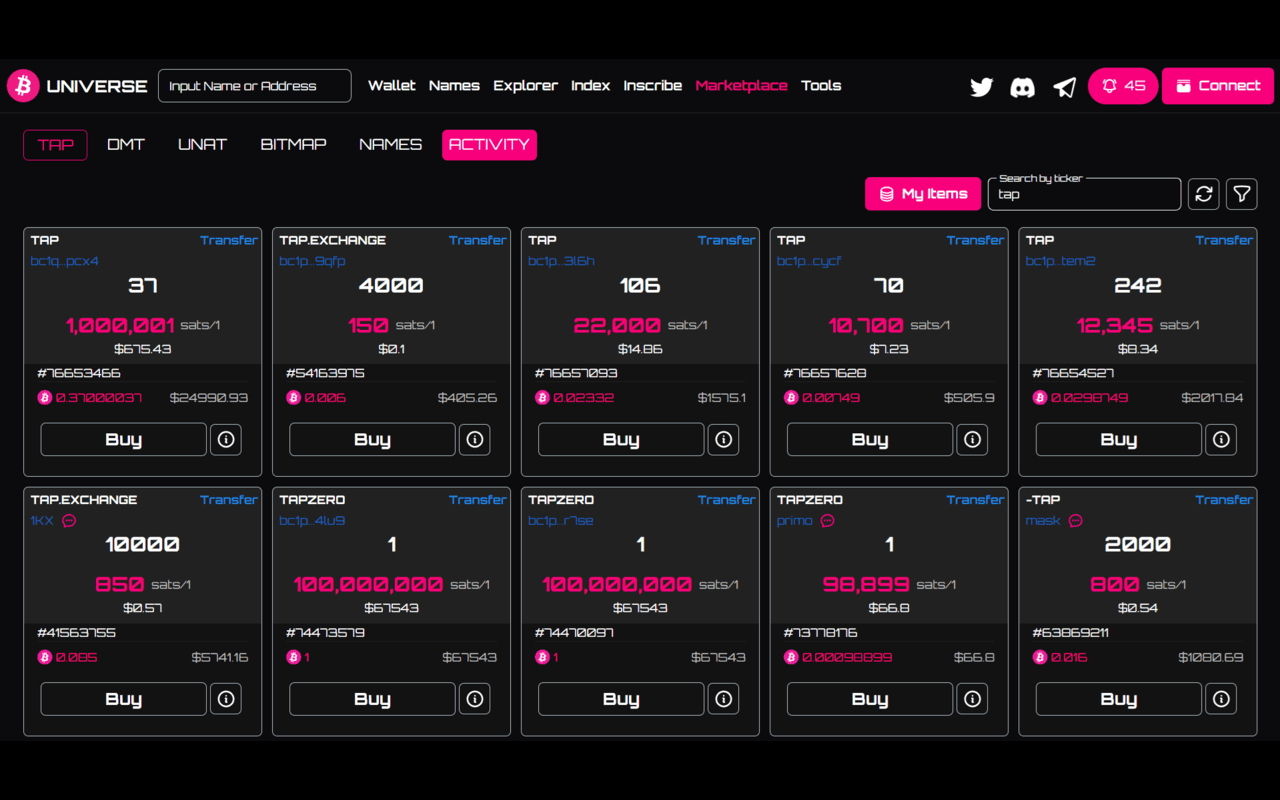Open the Wallet menu item

[391, 86]
